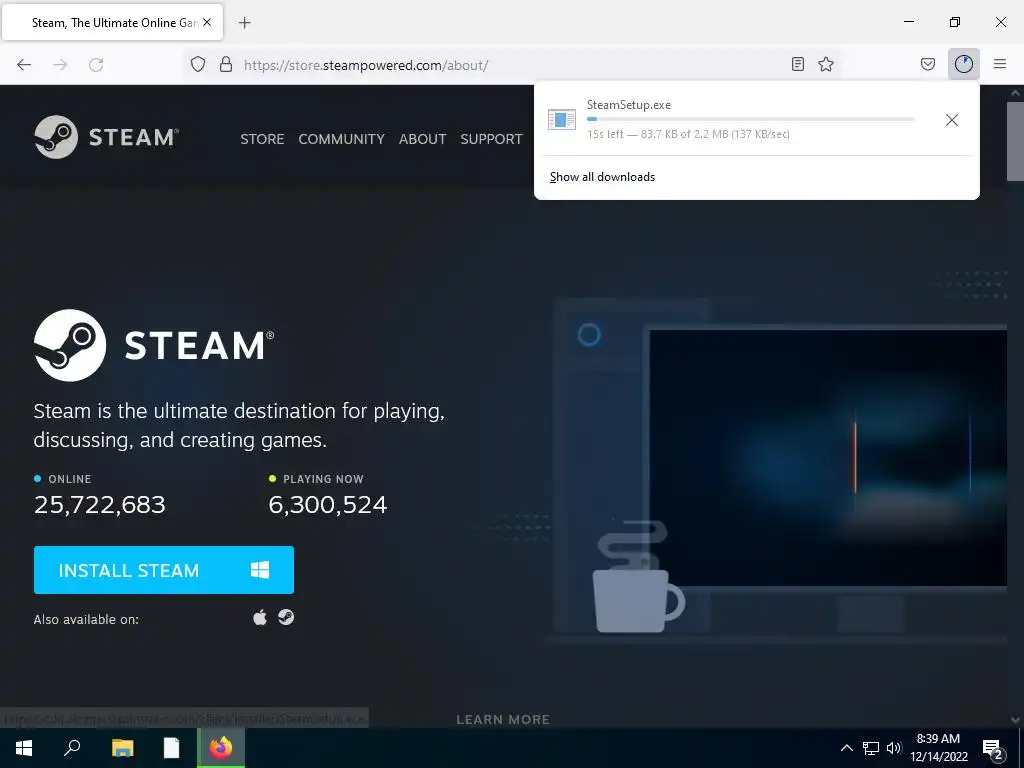Click the SteamSetup.exe download name
The height and width of the screenshot is (768, 1024).
(x=628, y=104)
